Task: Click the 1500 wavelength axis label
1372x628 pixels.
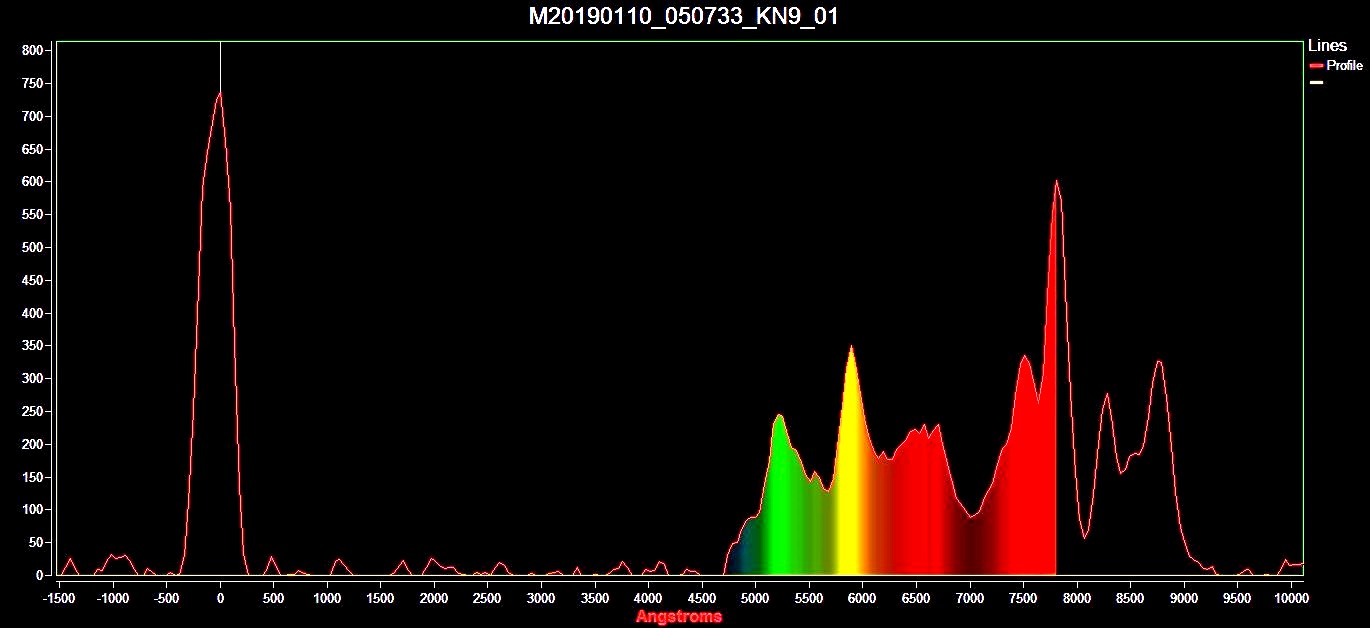Action: pos(380,598)
